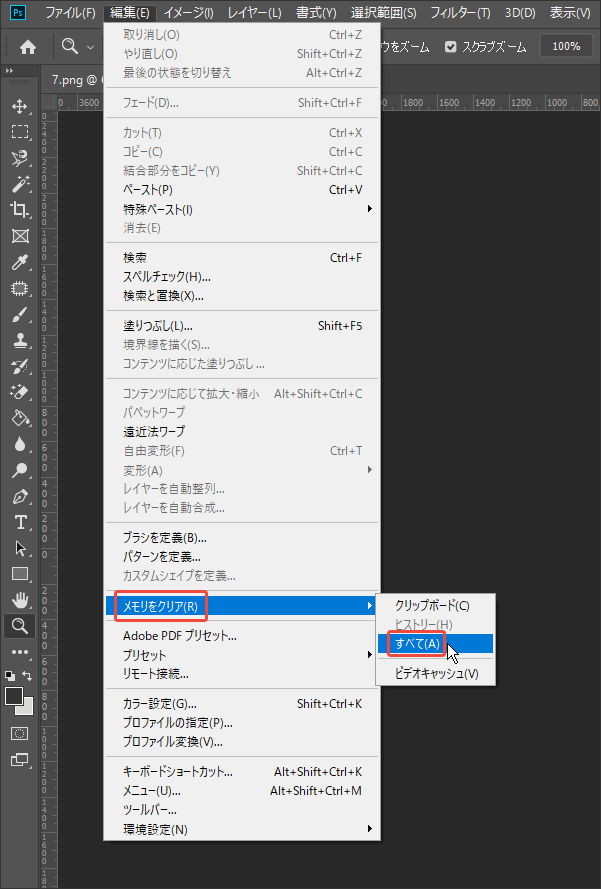Select the History Brush tool
This screenshot has height=889, width=601.
pos(20,367)
